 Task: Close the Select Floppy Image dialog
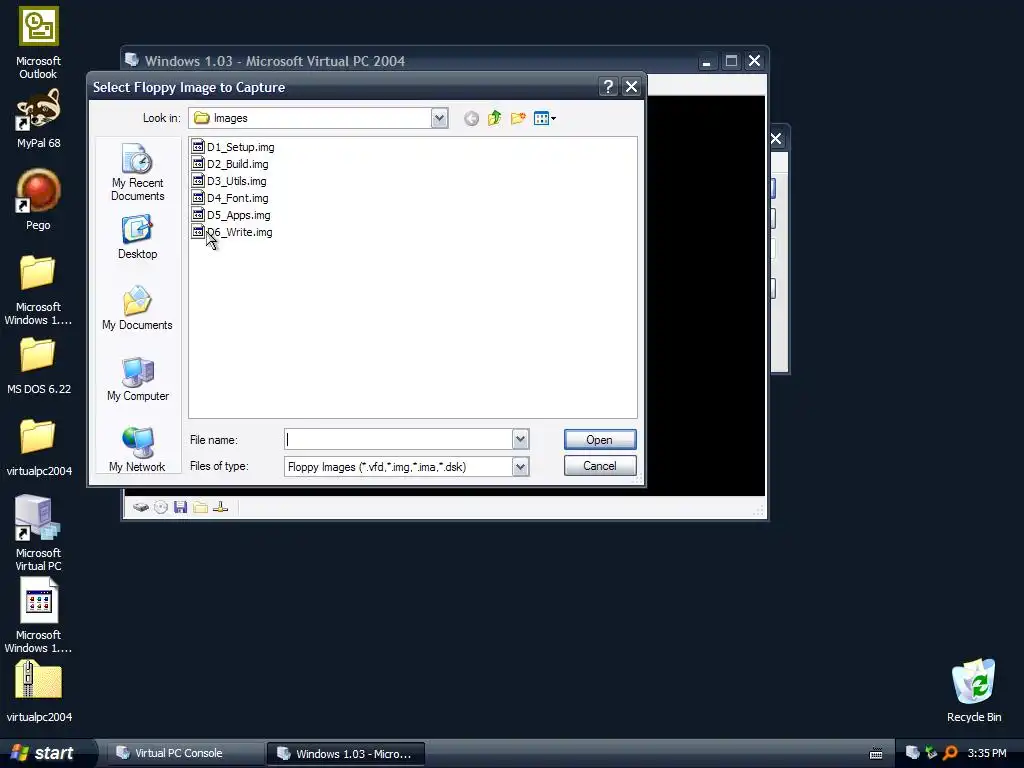click(631, 87)
